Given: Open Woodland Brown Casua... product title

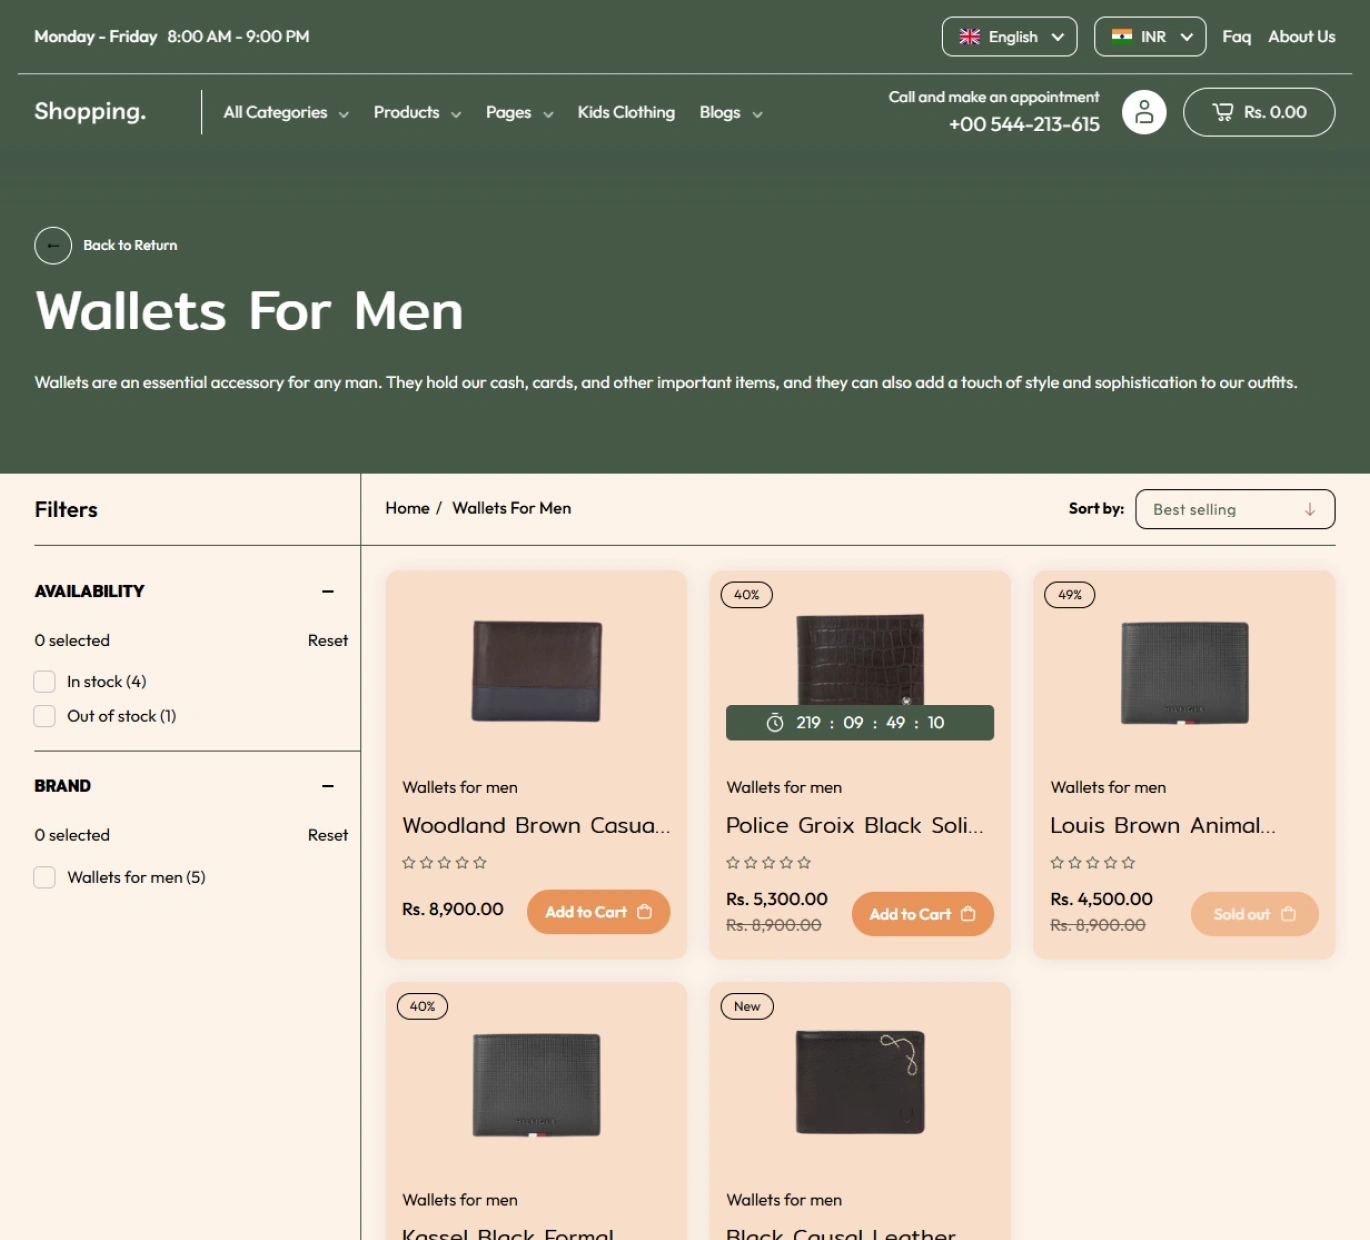Looking at the screenshot, I should [536, 825].
